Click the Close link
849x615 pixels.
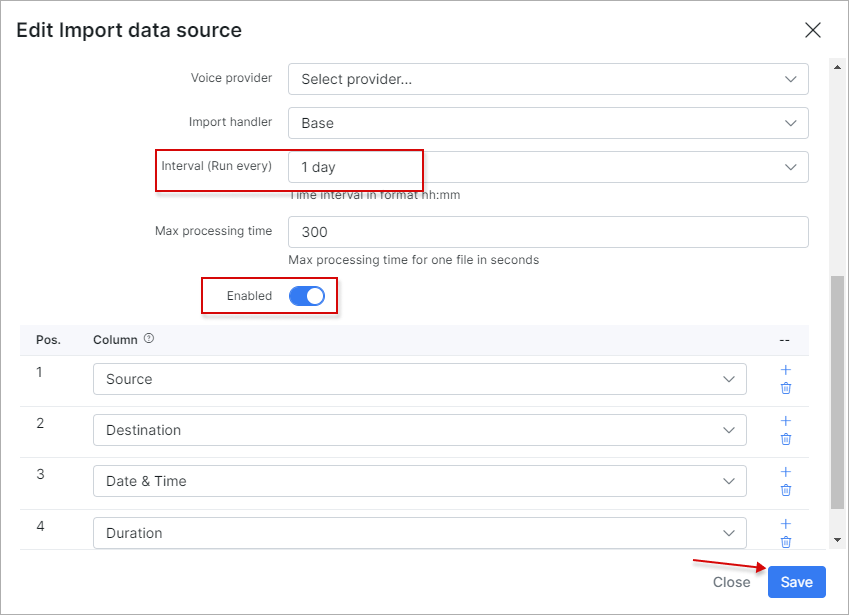(x=732, y=582)
